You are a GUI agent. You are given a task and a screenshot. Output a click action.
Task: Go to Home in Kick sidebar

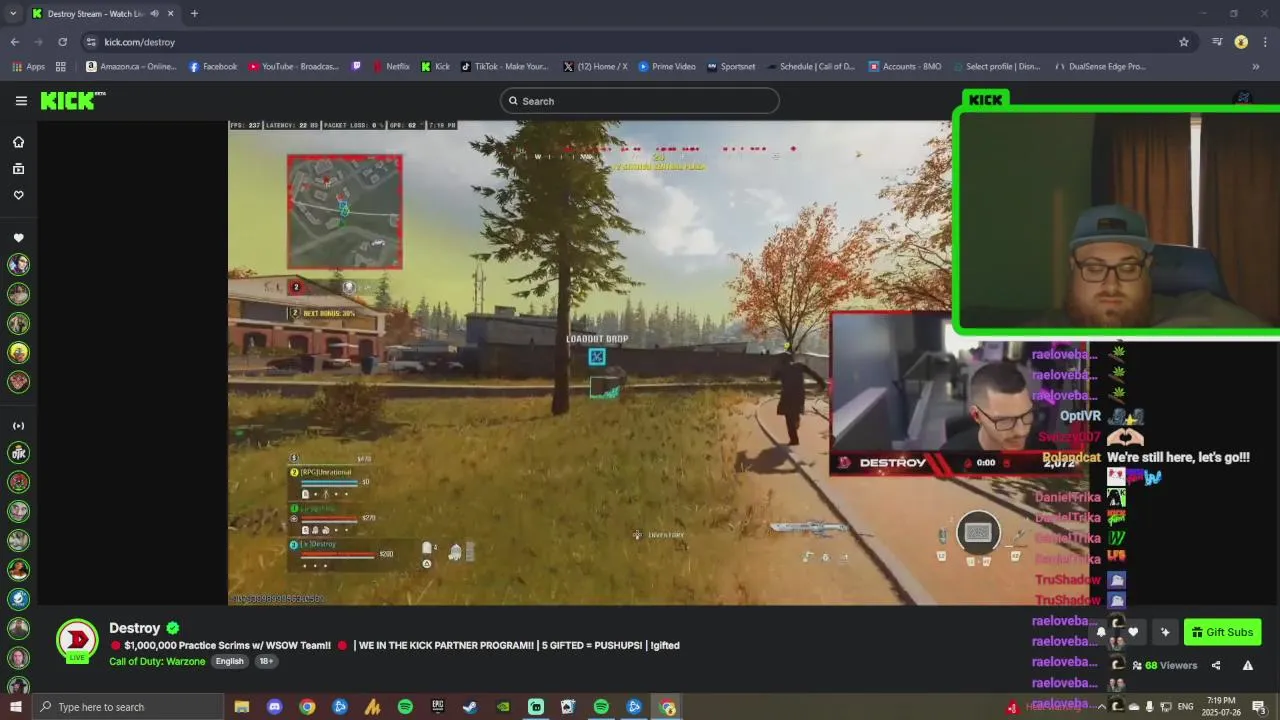click(18, 142)
